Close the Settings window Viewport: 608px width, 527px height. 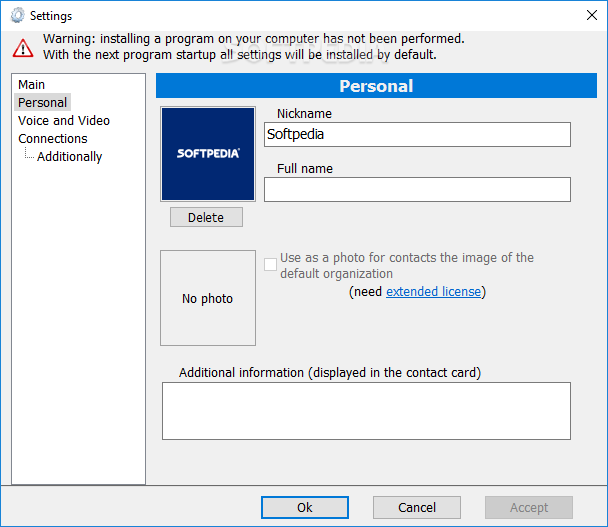pos(592,15)
